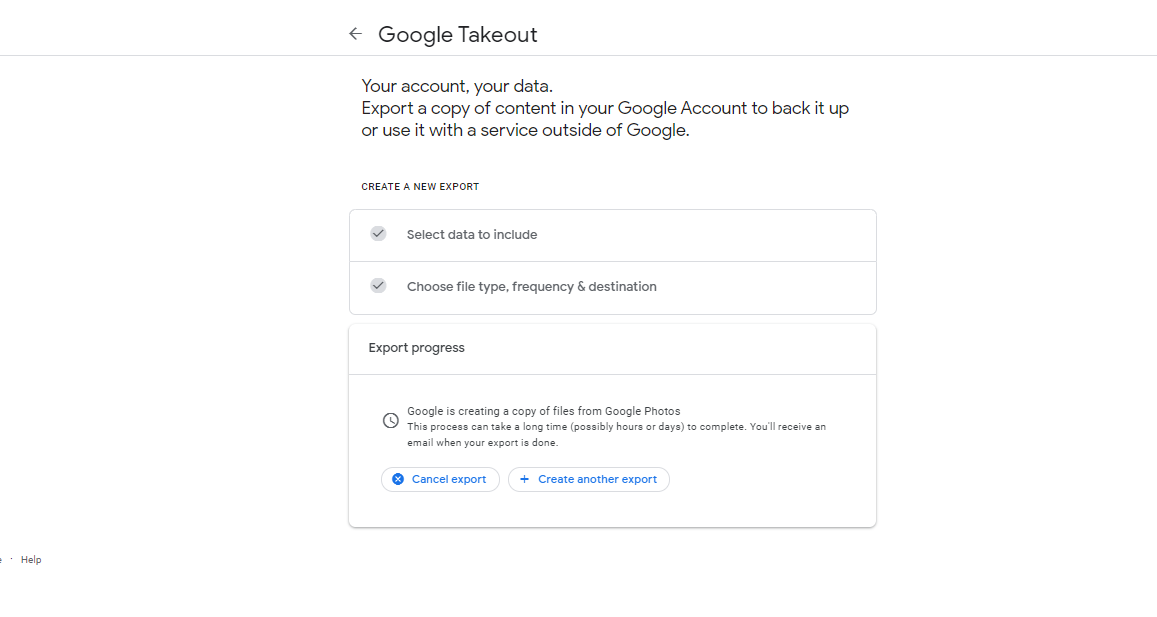Click the checkmark icon beside Choose file type
Screen dimensions: 1157x617
click(378, 286)
